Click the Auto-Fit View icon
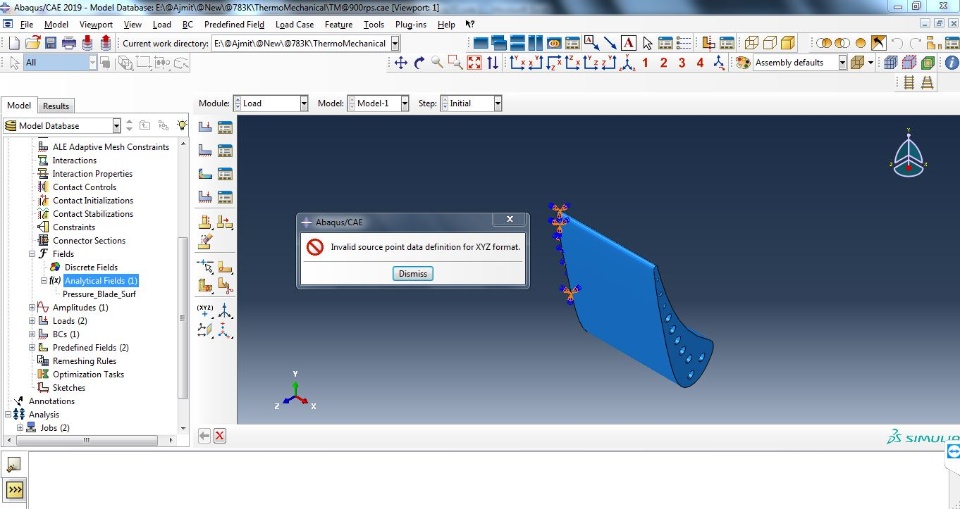The width and height of the screenshot is (960, 509). click(474, 62)
